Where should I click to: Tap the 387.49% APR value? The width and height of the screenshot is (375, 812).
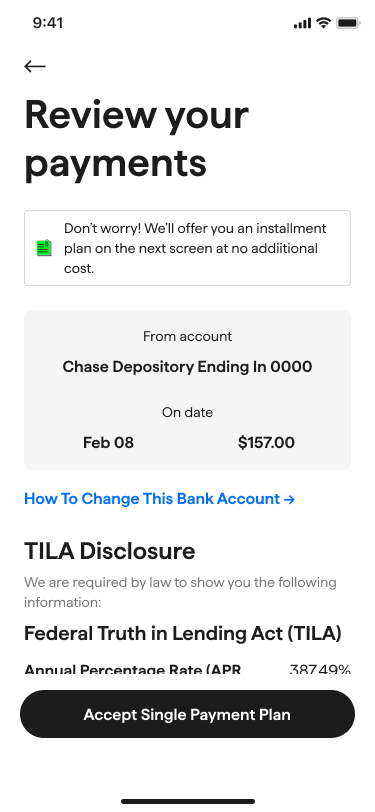point(320,669)
